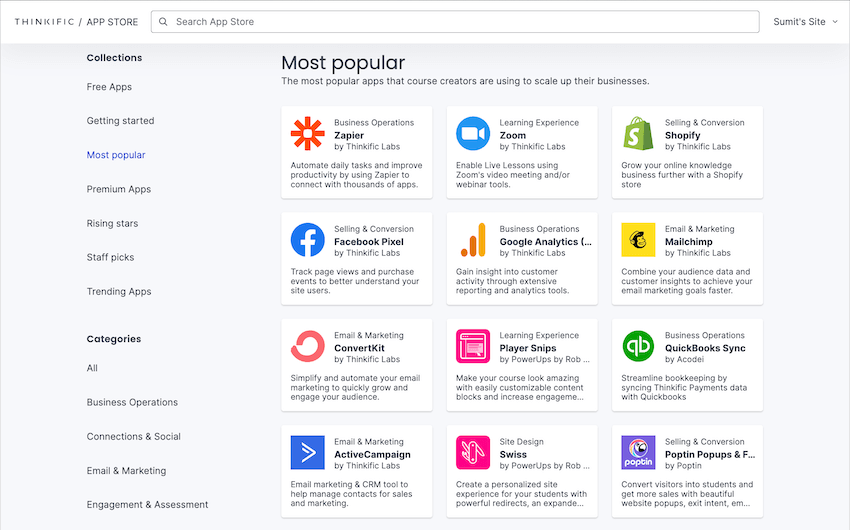Show All categories
850x530 pixels.
pyautogui.click(x=92, y=368)
